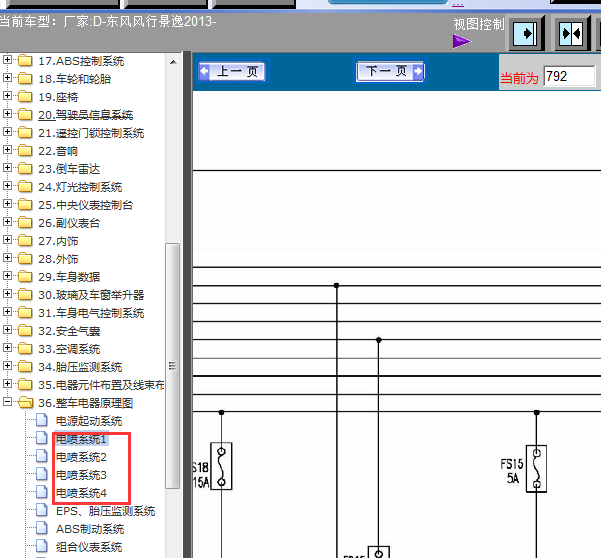Select the 26.副仪表台 tree item
The width and height of the screenshot is (601, 558).
click(69, 223)
